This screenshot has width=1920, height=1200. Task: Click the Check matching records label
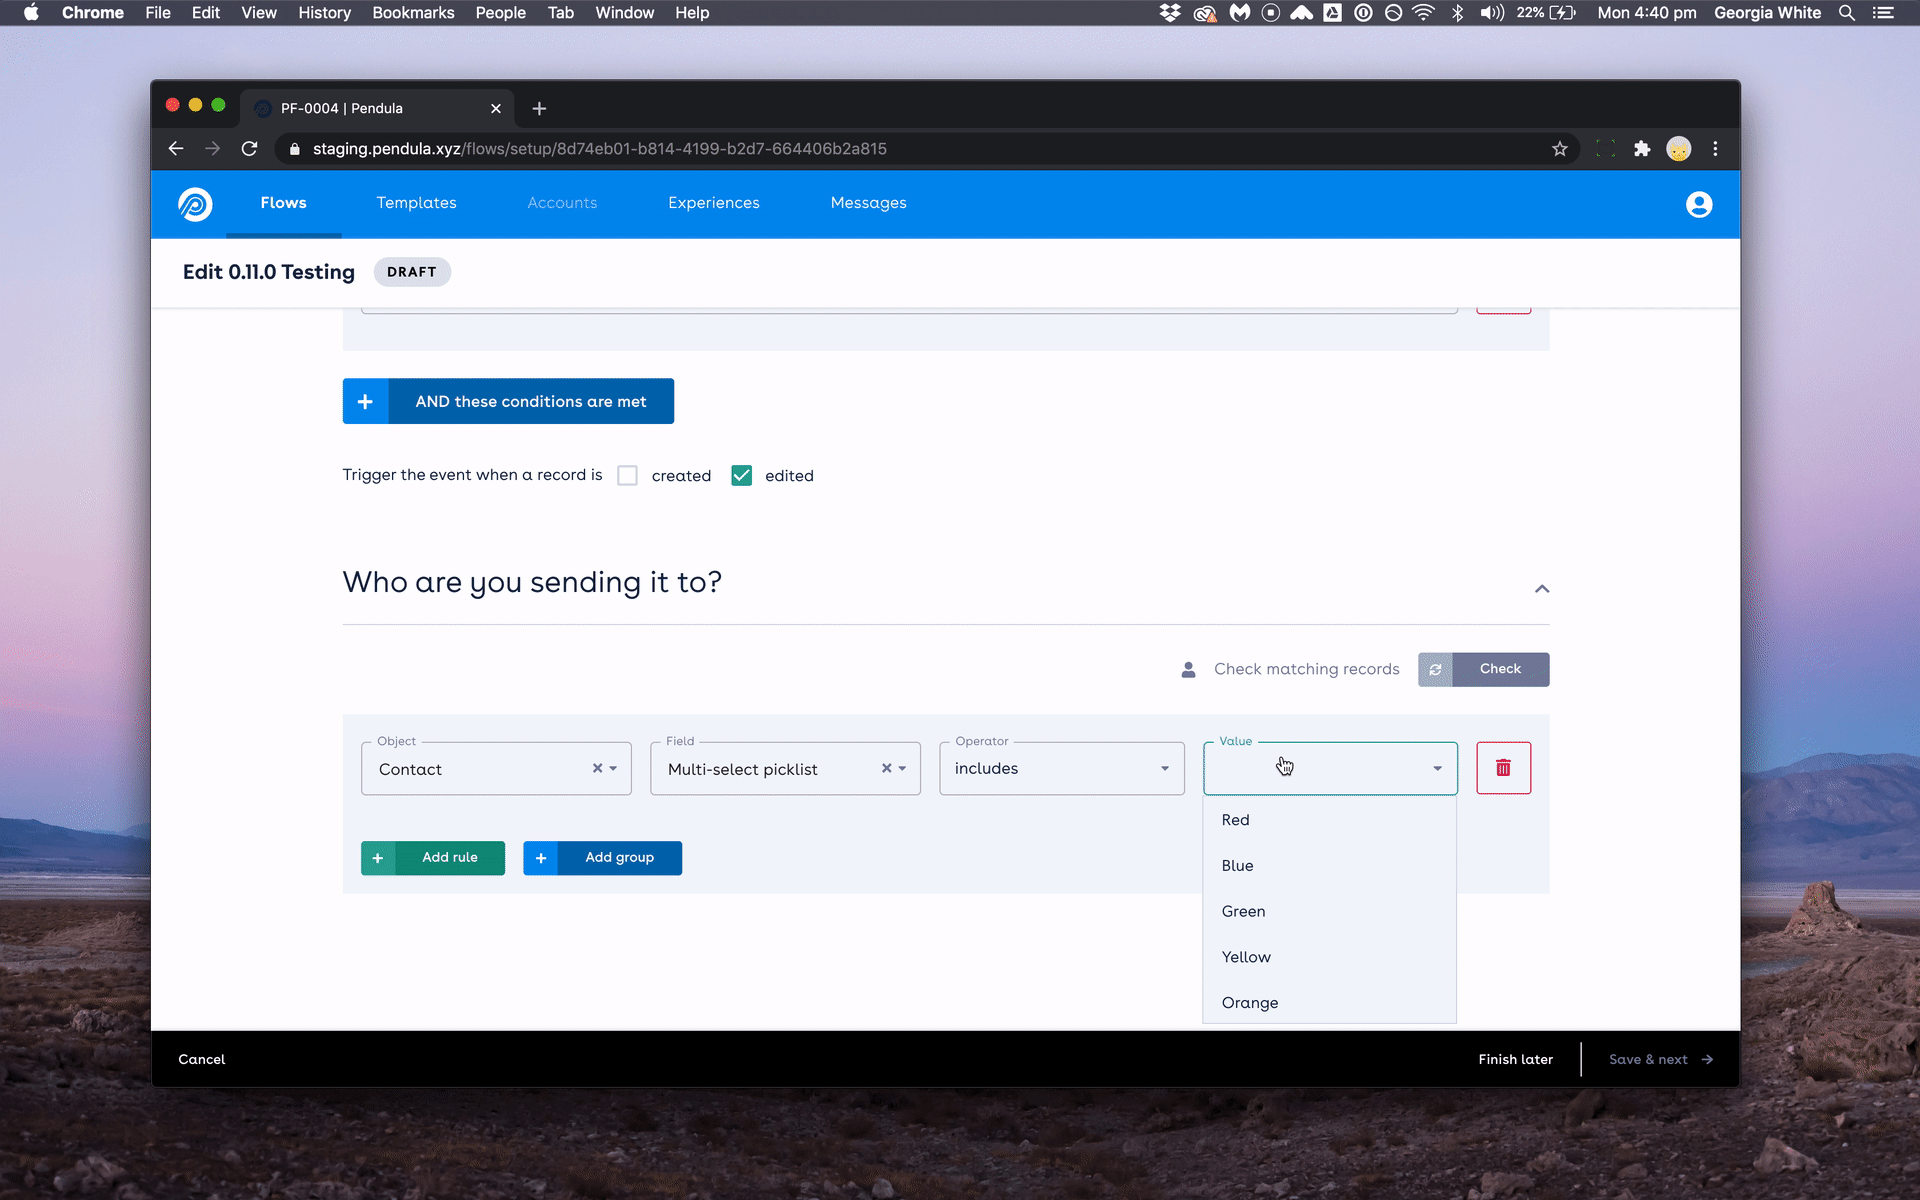1306,669
